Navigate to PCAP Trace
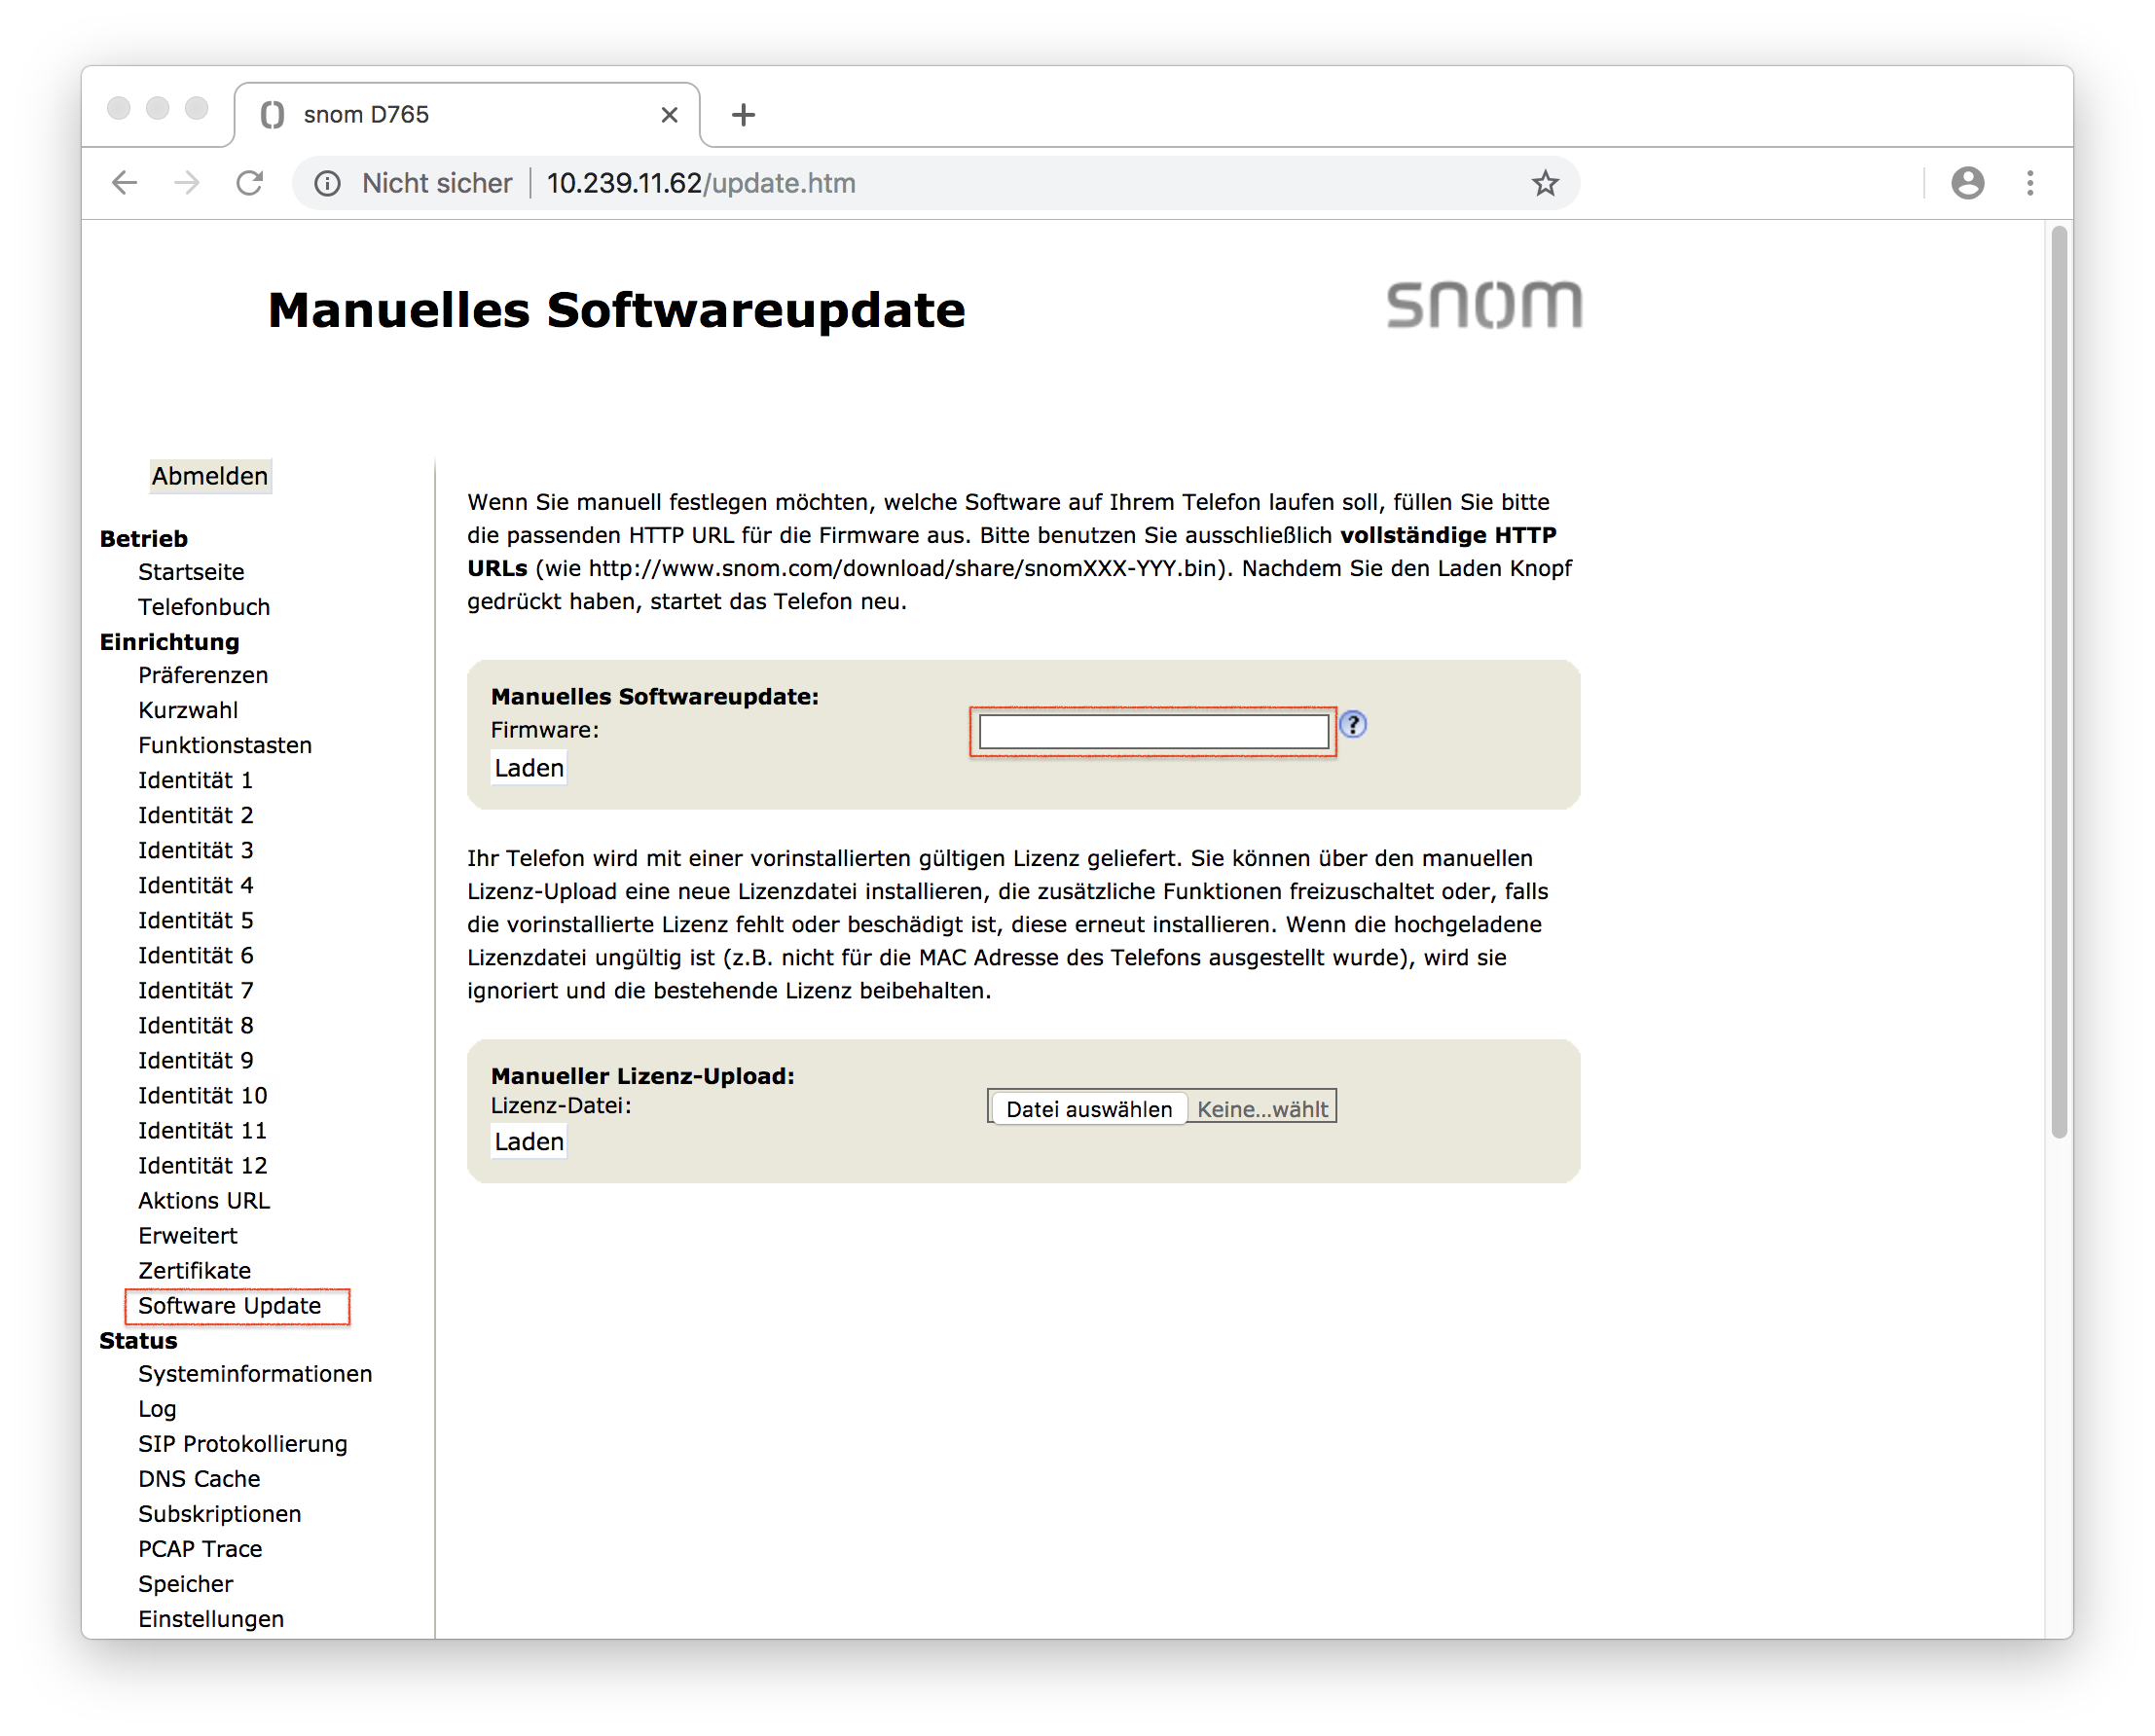 click(200, 1549)
